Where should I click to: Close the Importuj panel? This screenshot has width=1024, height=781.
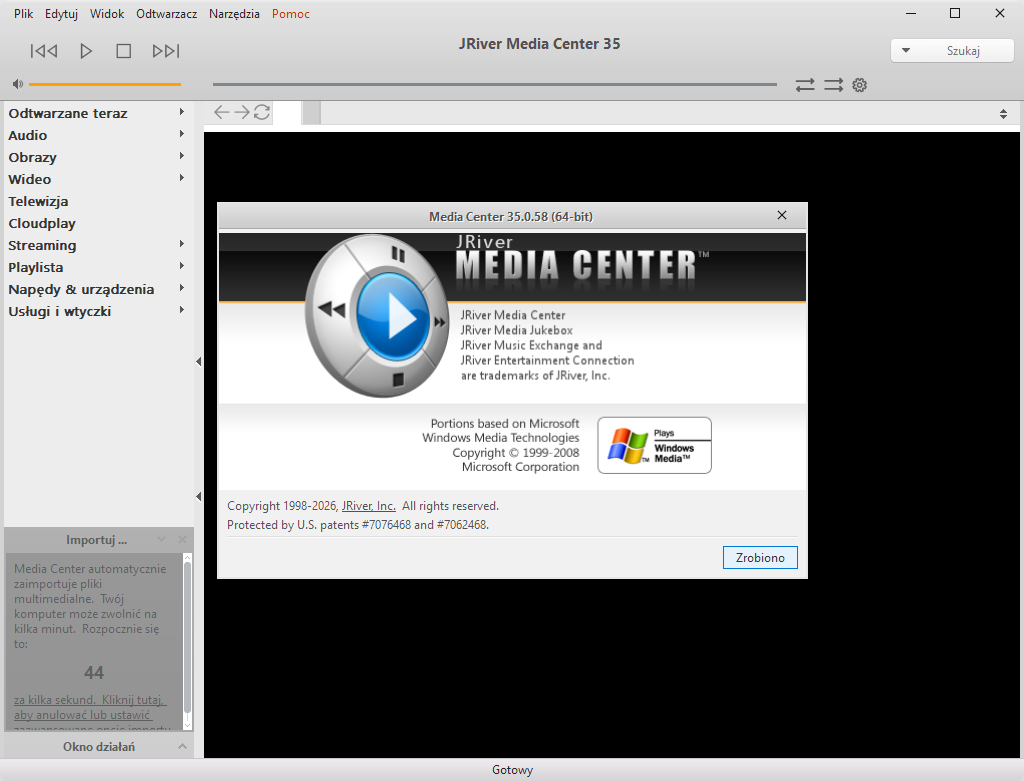tap(182, 539)
